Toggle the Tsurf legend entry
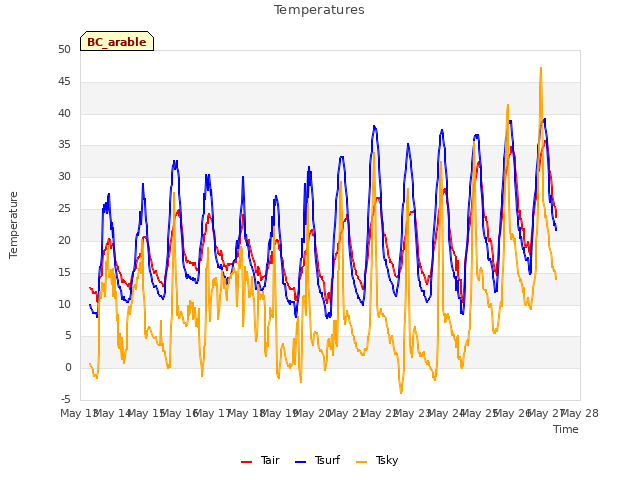The width and height of the screenshot is (640, 480). click(317, 460)
